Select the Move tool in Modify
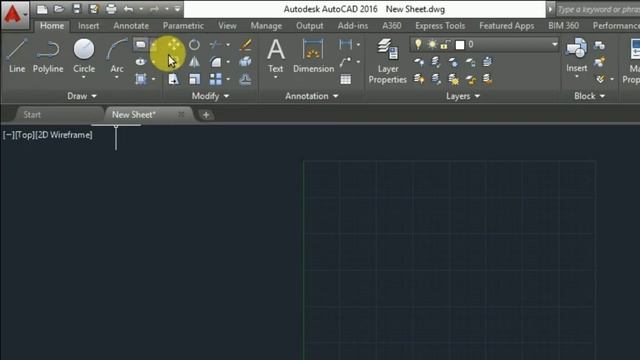Screen dimensions: 640x360 tap(174, 44)
